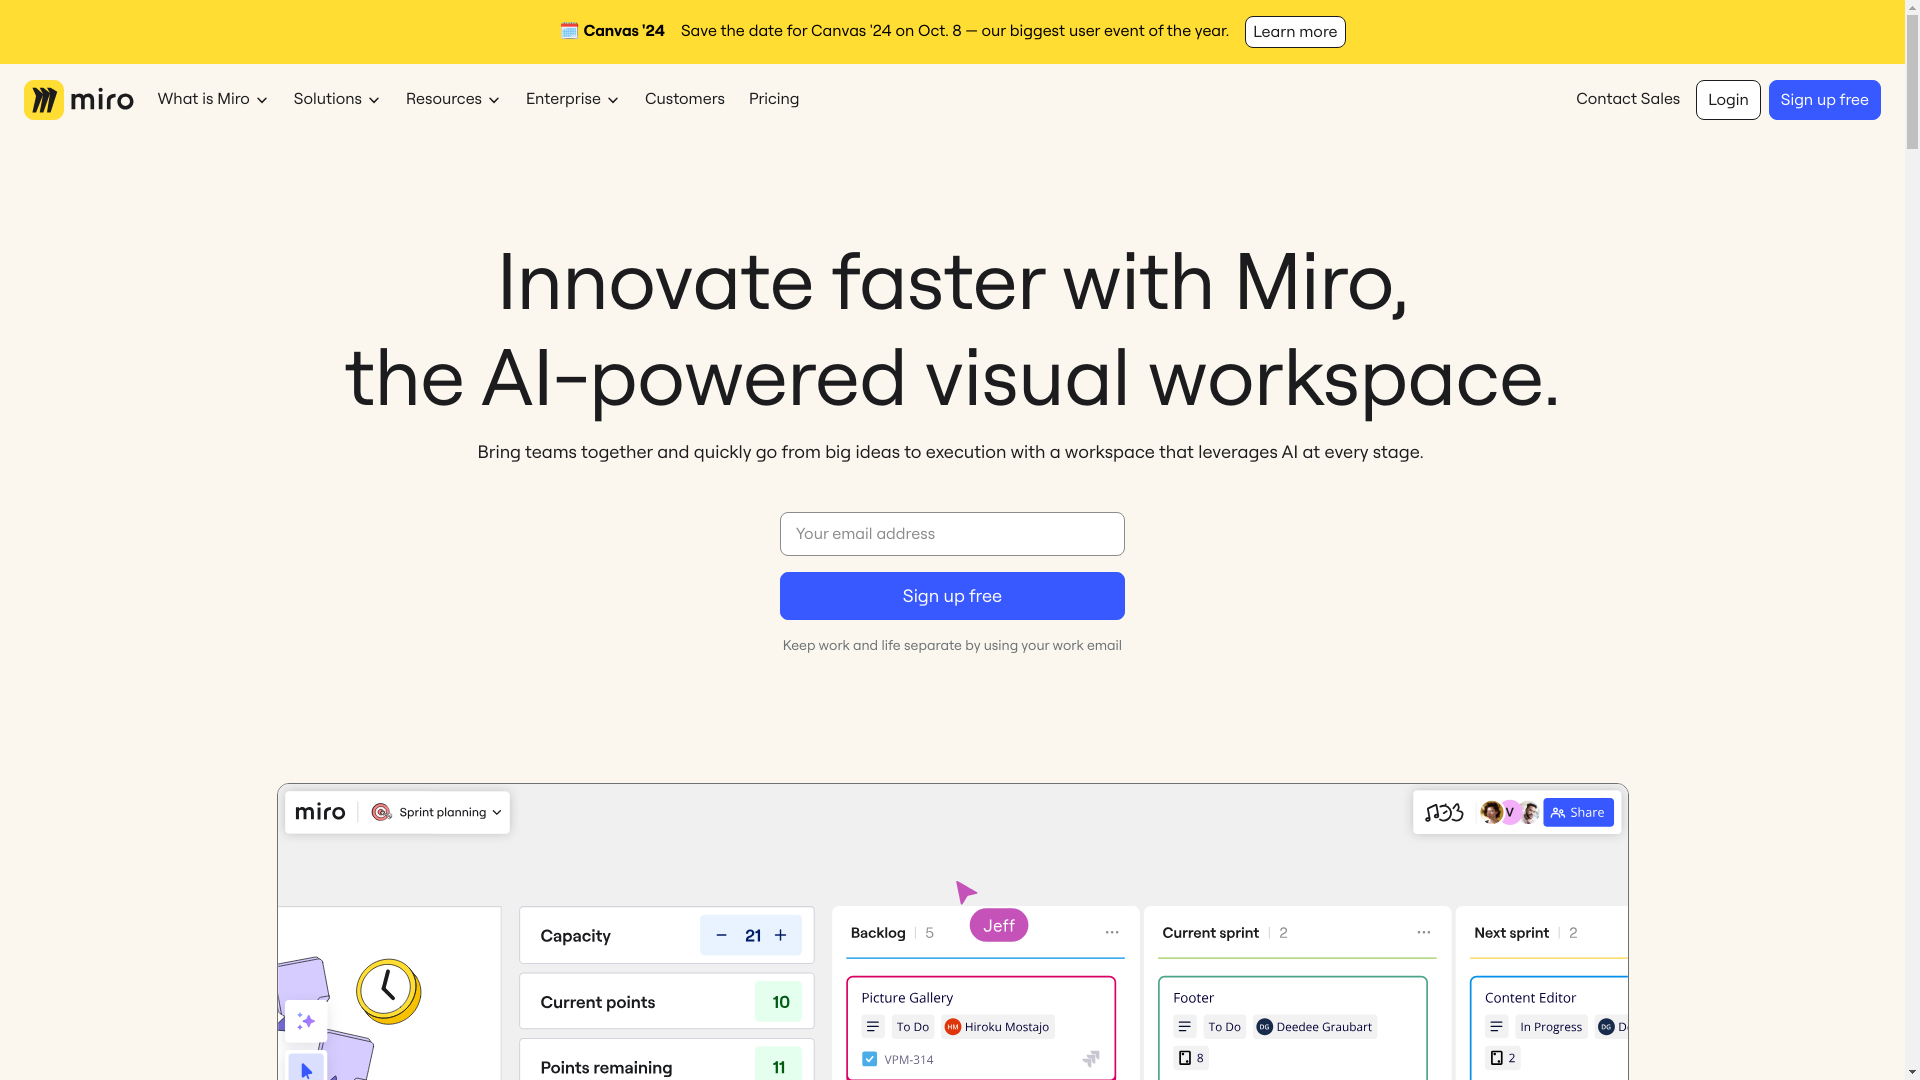1920x1080 pixels.
Task: Click the miro logo in the board preview
Action: click(x=320, y=812)
